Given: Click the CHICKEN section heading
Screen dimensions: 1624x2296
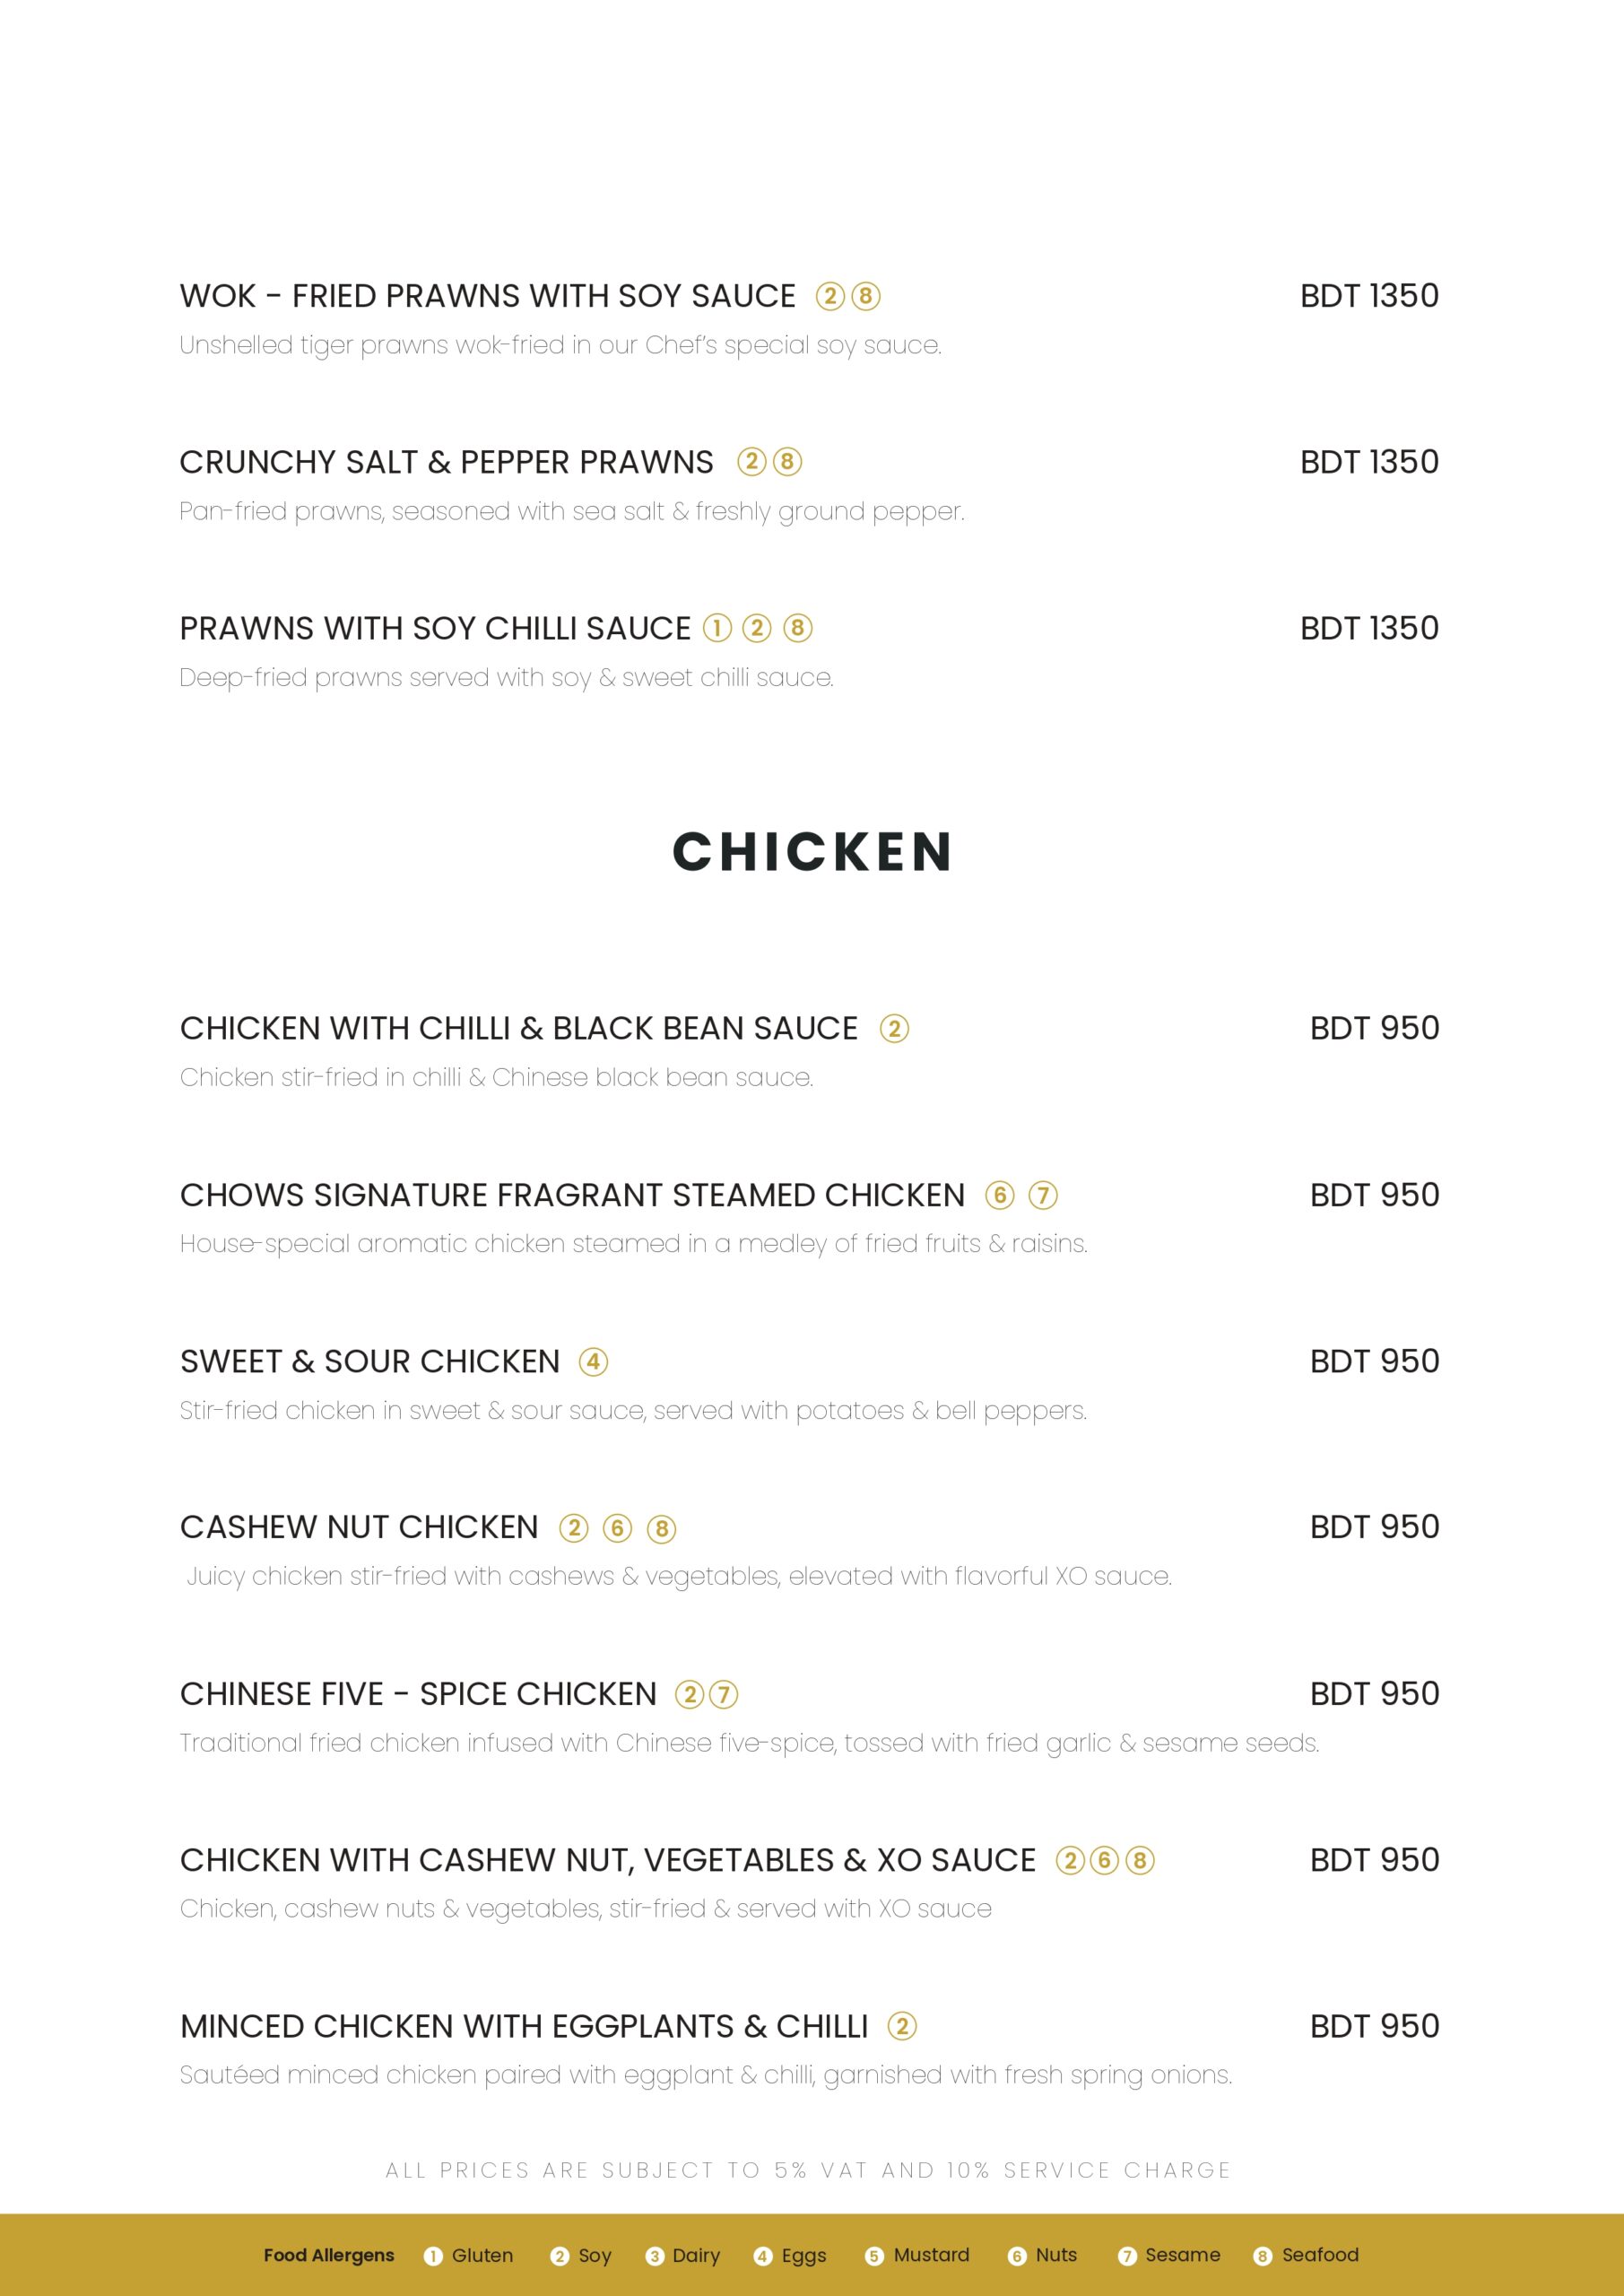Looking at the screenshot, I should pyautogui.click(x=812, y=852).
